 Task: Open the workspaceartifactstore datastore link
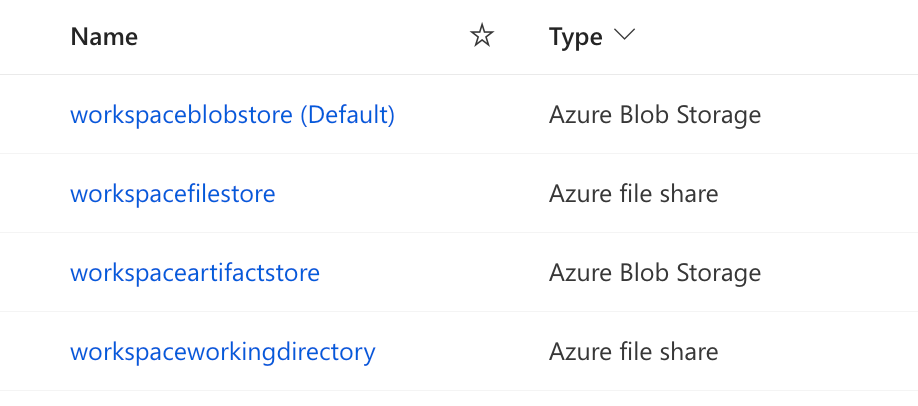pyautogui.click(x=195, y=272)
